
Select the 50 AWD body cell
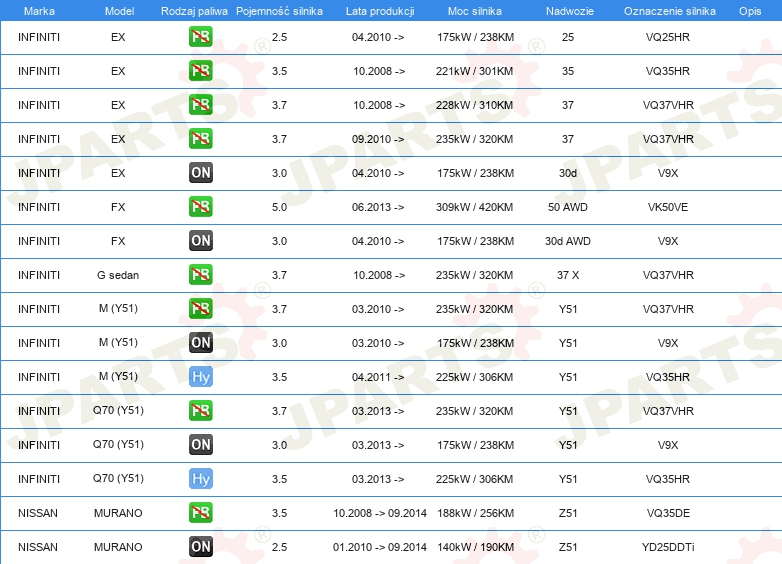click(x=568, y=207)
